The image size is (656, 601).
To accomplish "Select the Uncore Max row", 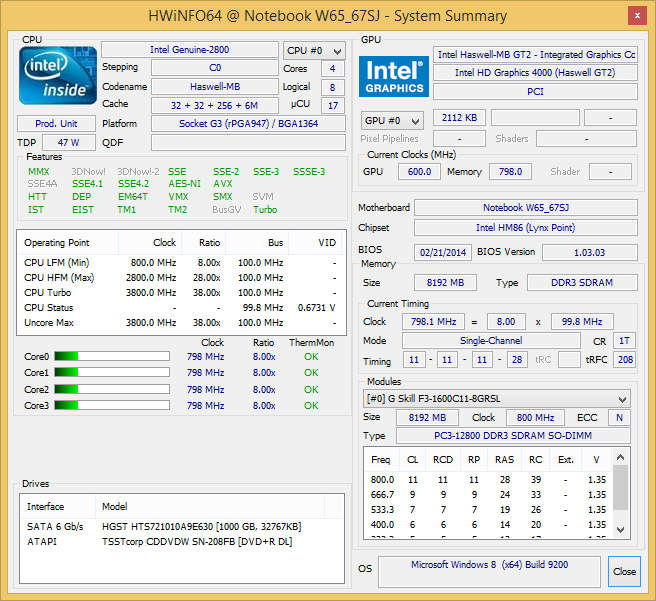I will coord(181,323).
